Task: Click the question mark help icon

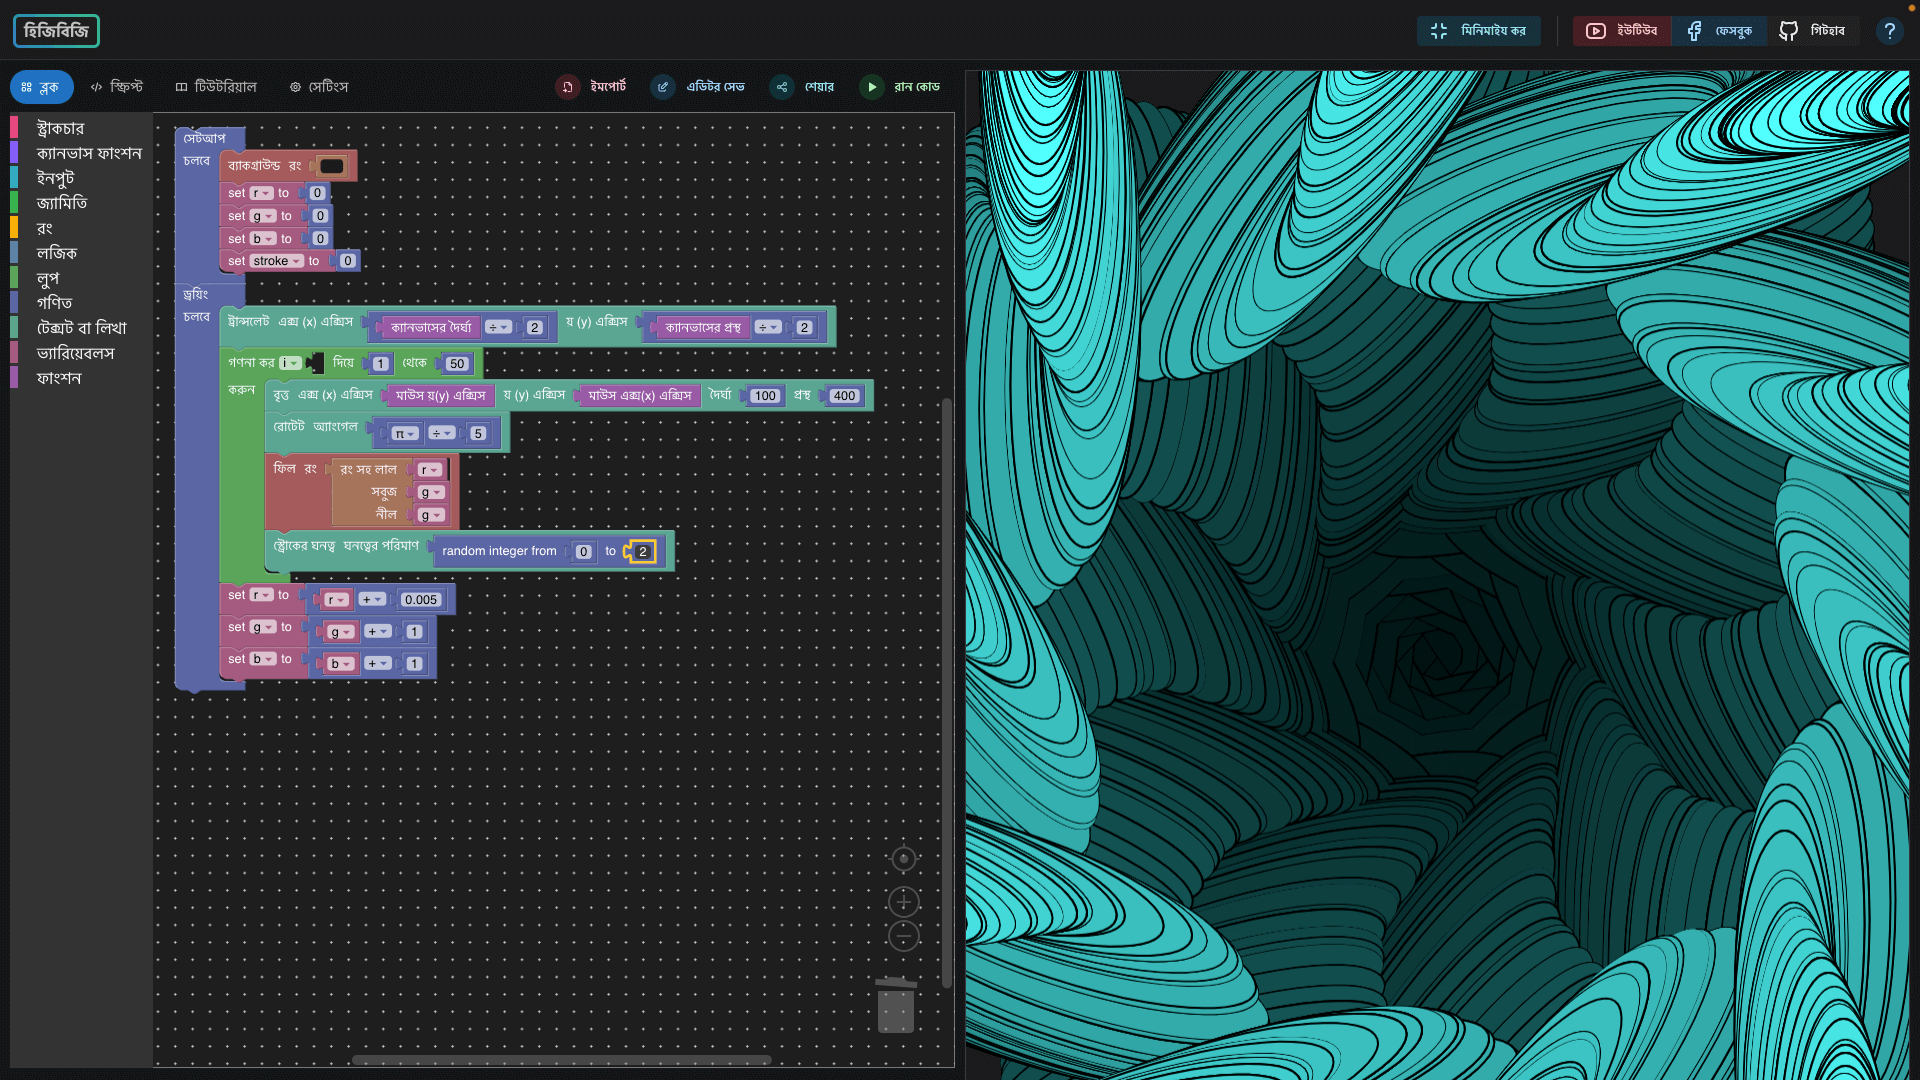Action: tap(1889, 31)
